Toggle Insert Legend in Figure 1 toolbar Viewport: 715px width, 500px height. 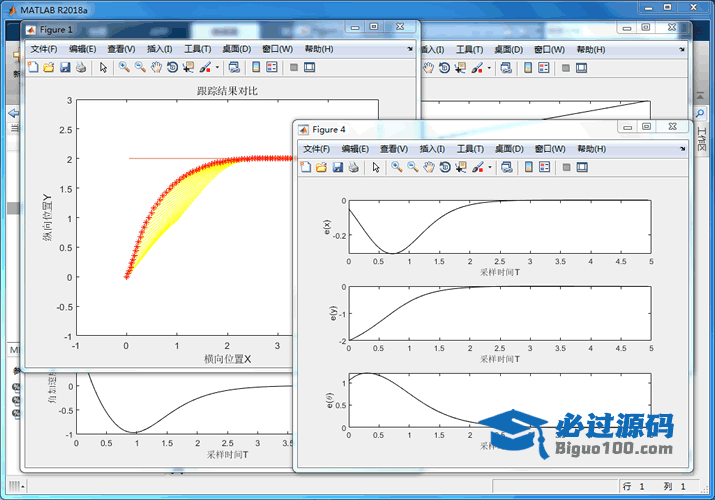[x=272, y=68]
